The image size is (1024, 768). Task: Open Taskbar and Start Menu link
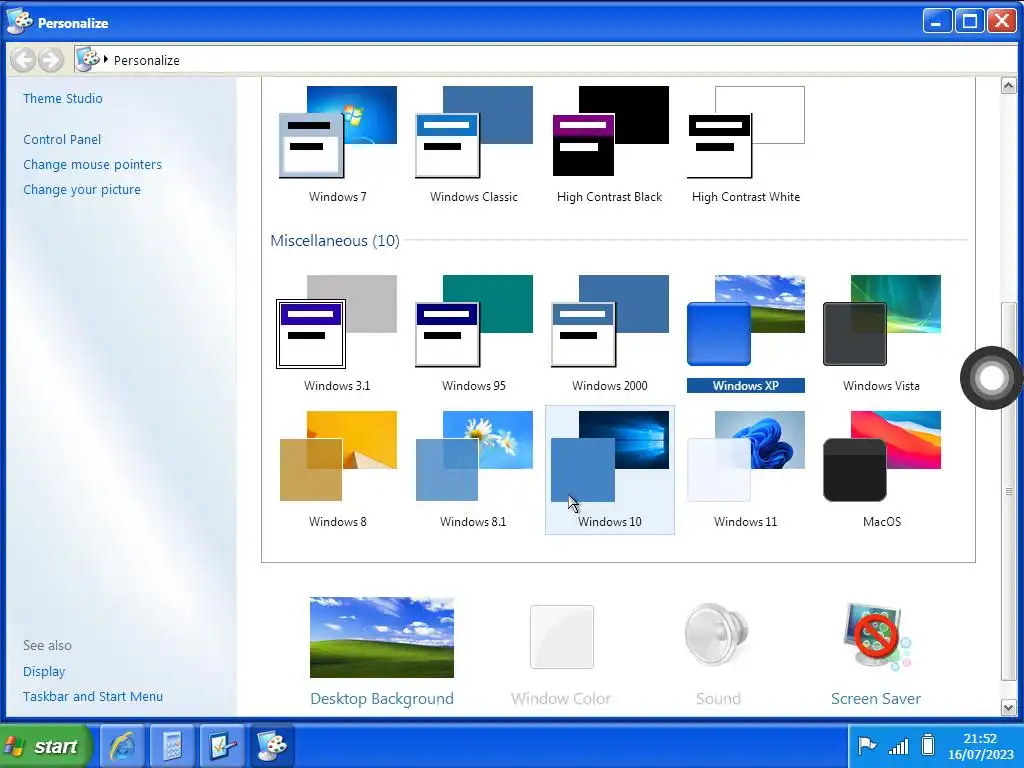[93, 697]
